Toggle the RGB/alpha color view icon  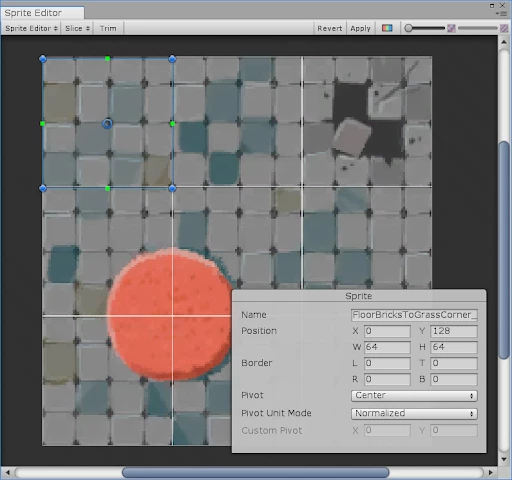tap(387, 28)
